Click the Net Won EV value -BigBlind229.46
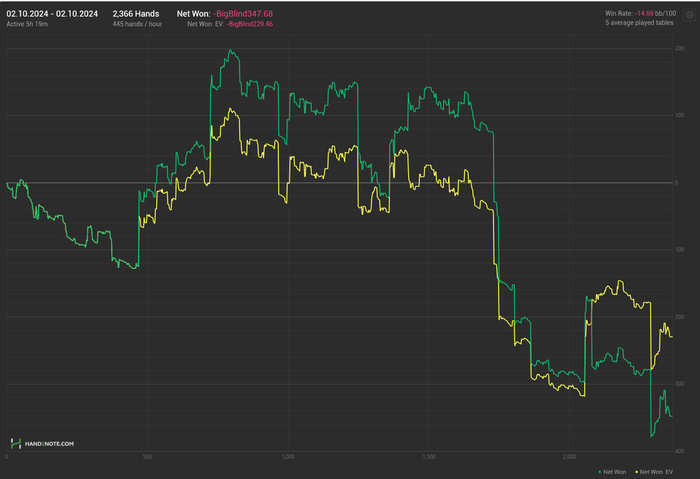This screenshot has height=479, width=700. 250,24
